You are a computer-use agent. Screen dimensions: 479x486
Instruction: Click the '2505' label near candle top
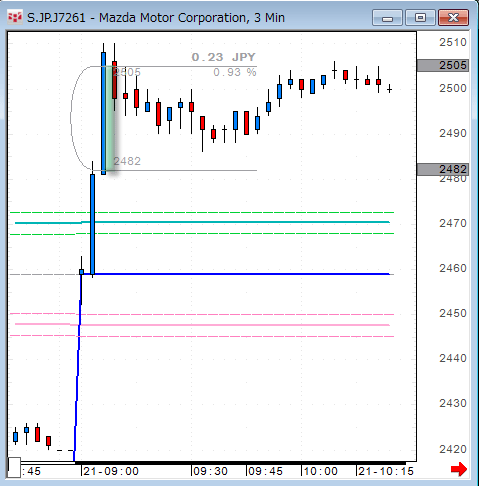pos(127,72)
